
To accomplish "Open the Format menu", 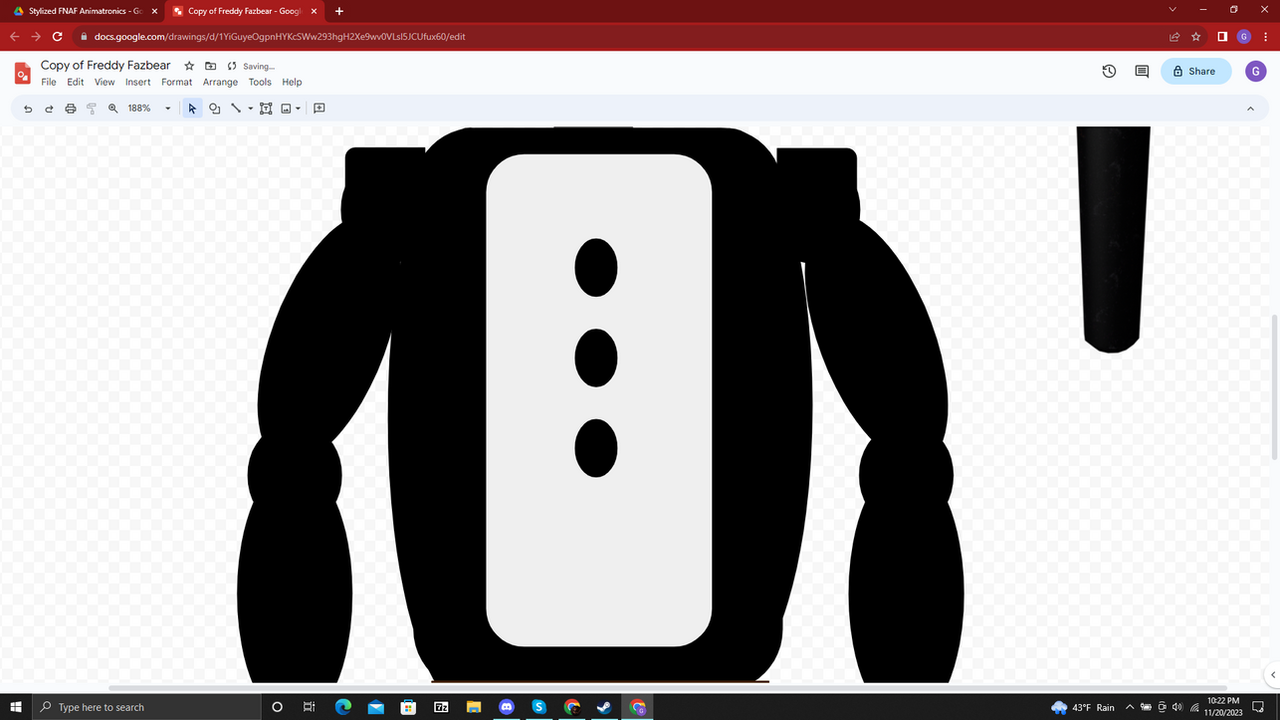I will (x=177, y=82).
